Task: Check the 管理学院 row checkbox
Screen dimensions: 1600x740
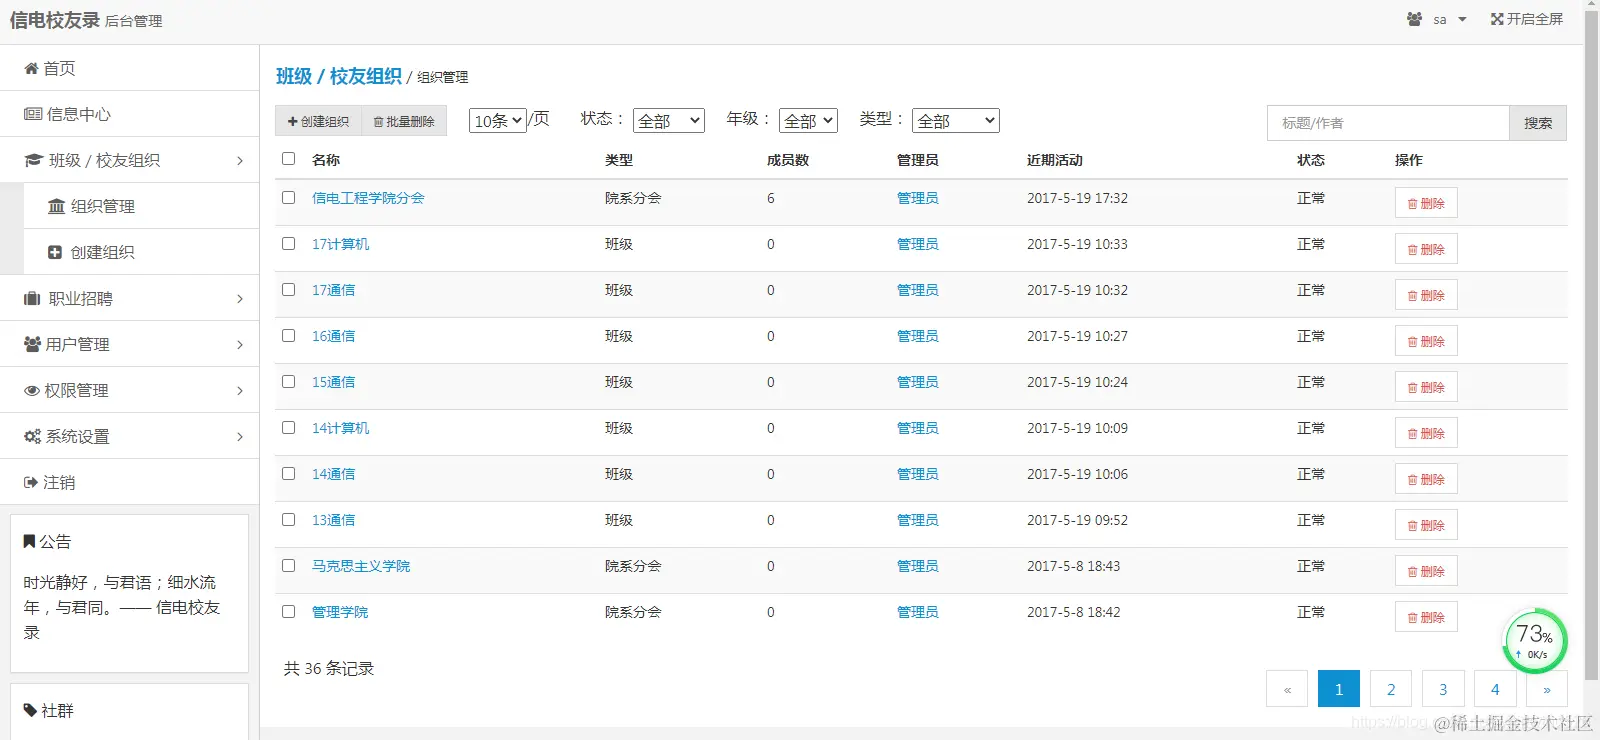Action: [x=289, y=611]
